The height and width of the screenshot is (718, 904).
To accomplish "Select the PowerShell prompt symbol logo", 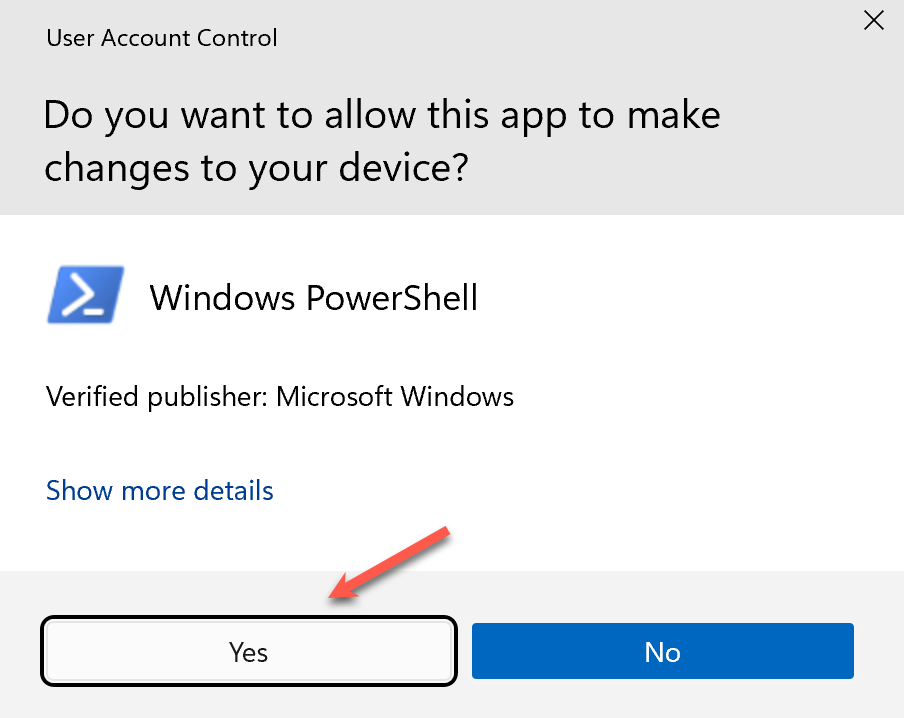I will click(x=85, y=295).
